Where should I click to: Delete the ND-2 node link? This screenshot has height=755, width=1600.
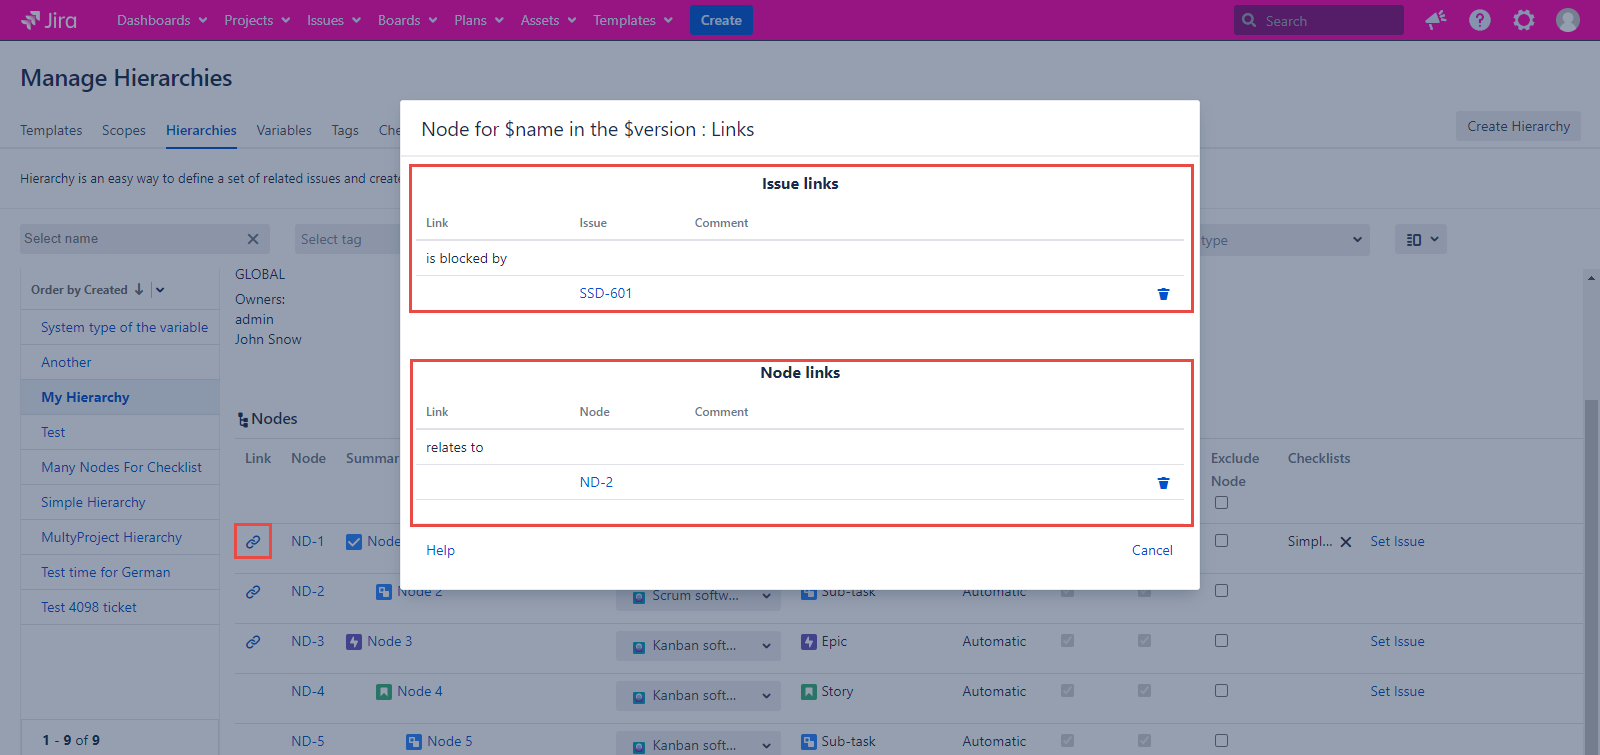[x=1163, y=483]
